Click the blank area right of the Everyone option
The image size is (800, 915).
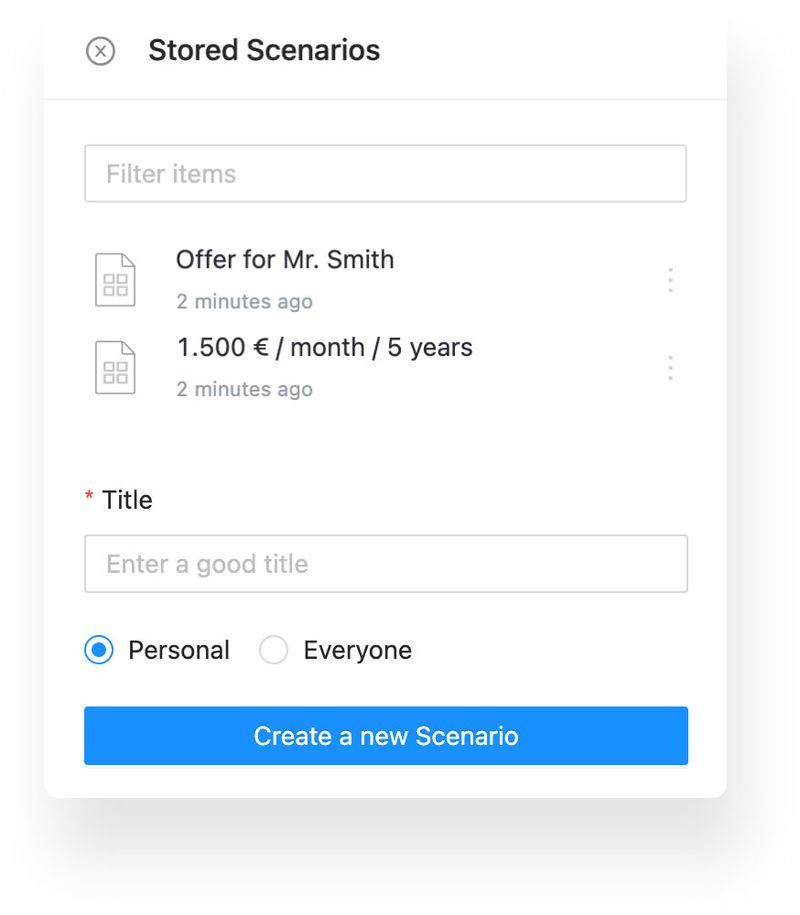click(x=550, y=651)
